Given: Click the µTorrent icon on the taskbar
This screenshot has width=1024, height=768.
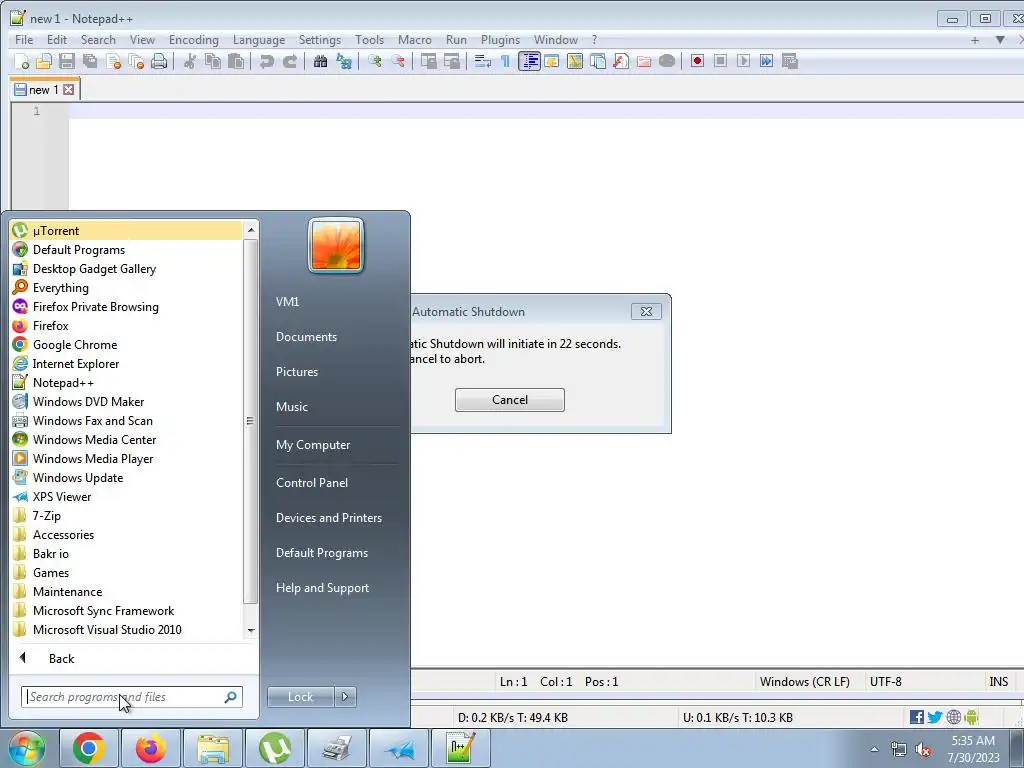Looking at the screenshot, I should click(274, 748).
